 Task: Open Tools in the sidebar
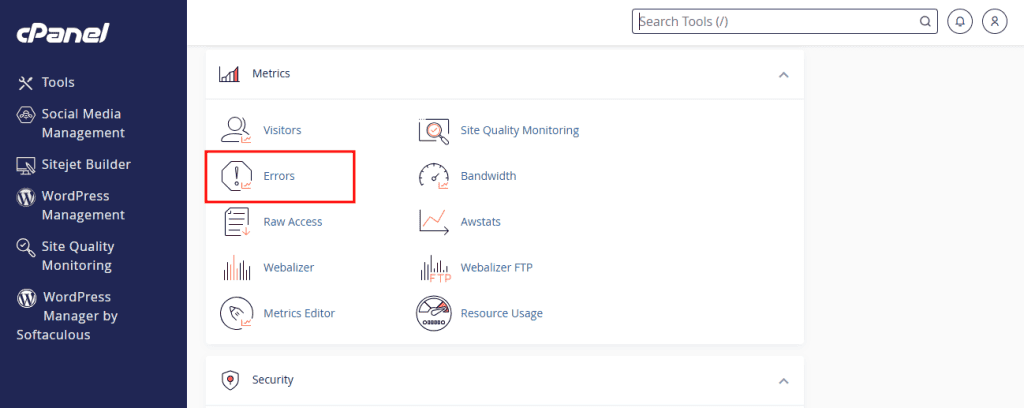[x=58, y=83]
